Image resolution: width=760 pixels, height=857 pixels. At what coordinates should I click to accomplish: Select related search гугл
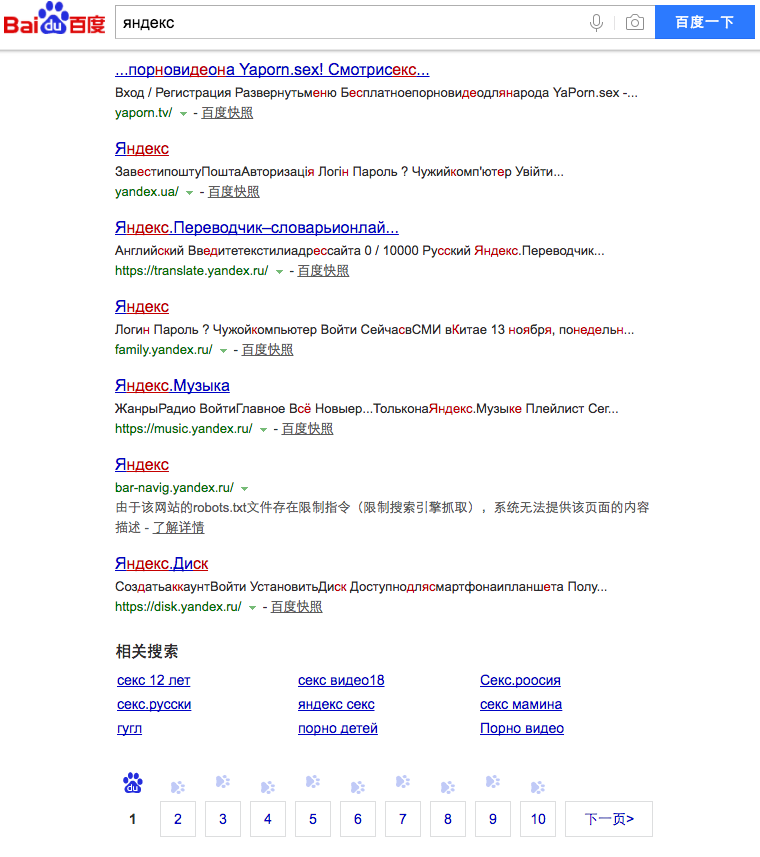129,729
